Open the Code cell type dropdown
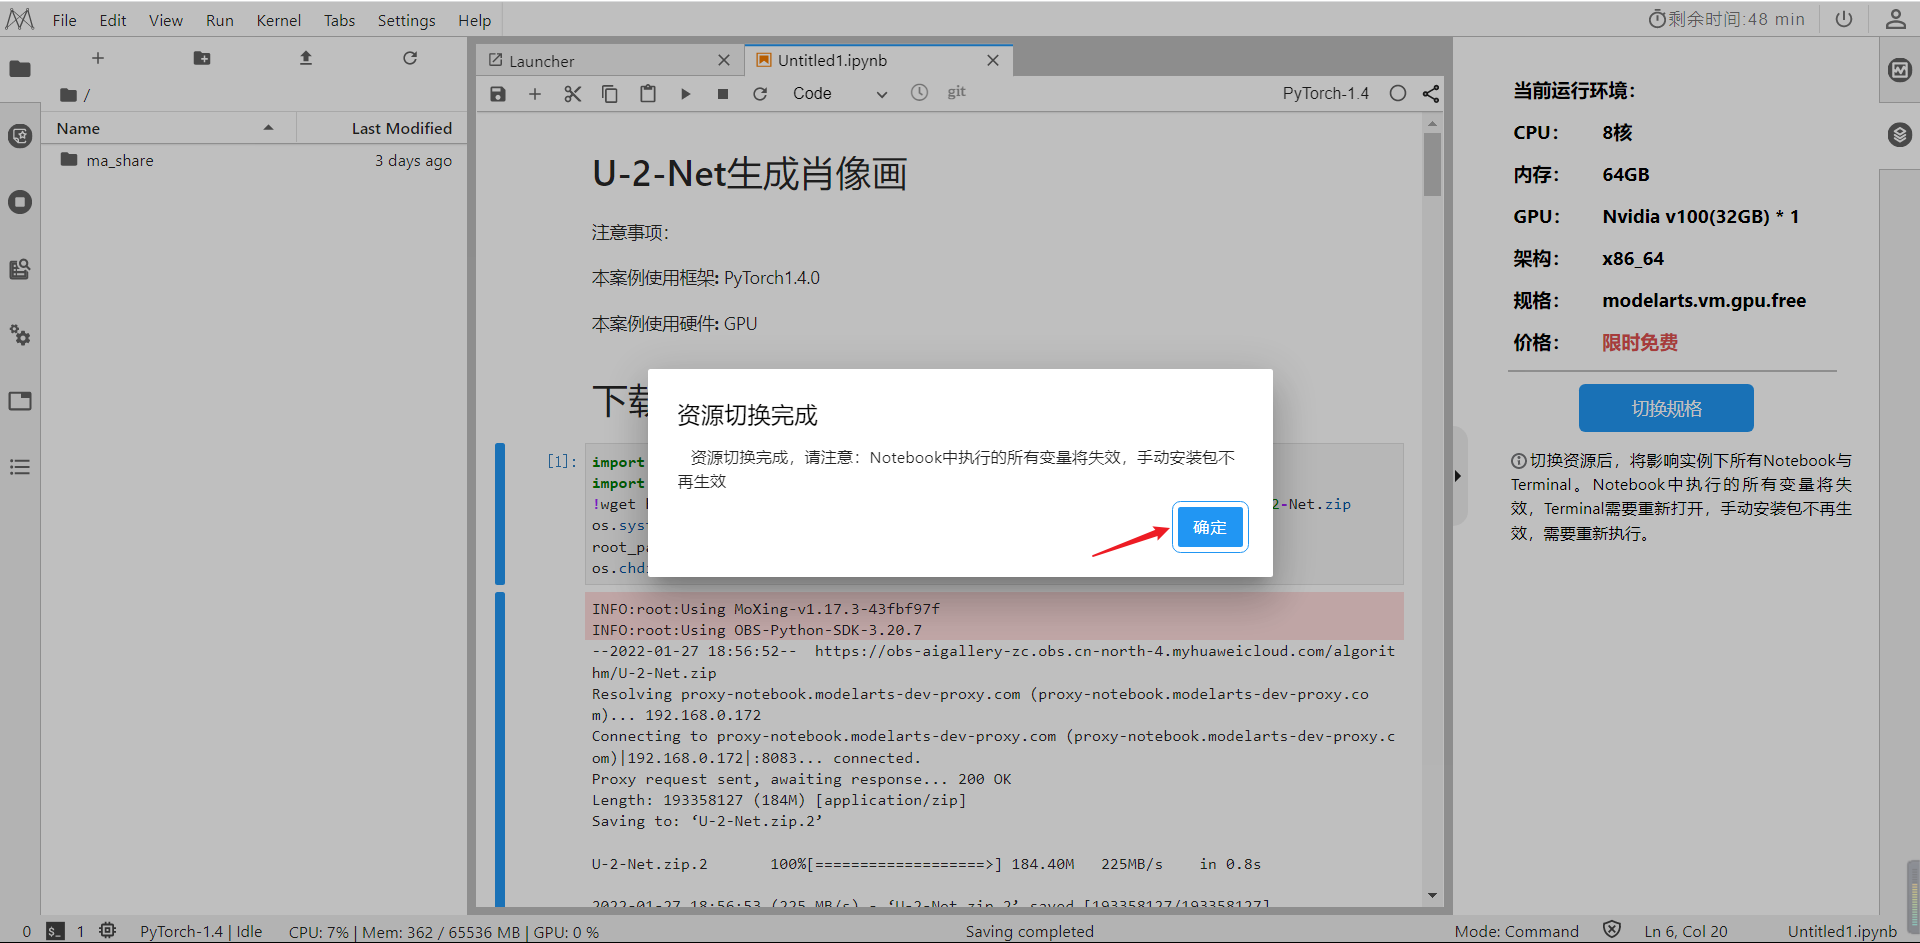The width and height of the screenshot is (1920, 943). [840, 93]
